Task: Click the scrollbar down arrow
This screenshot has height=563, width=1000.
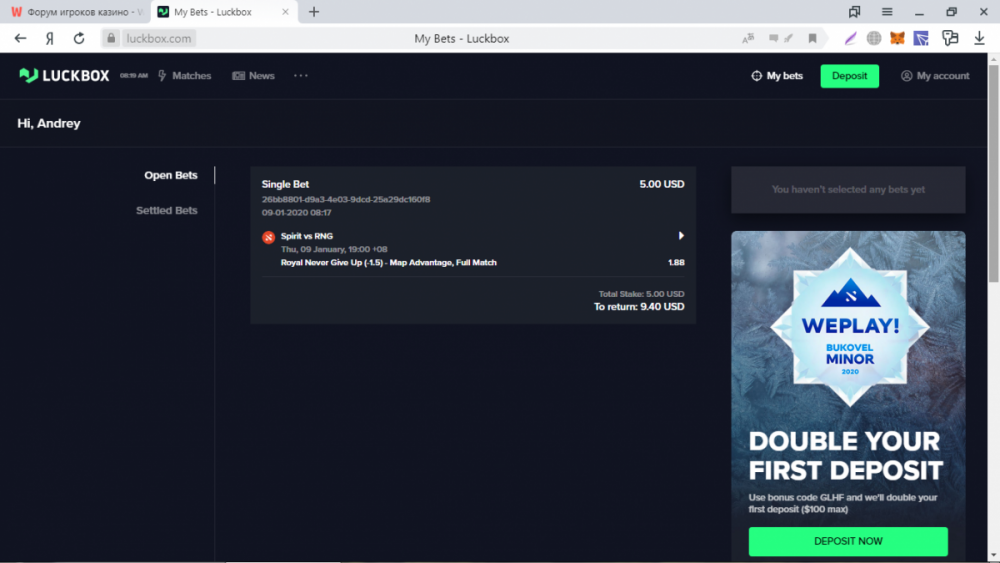Action: tap(994, 556)
